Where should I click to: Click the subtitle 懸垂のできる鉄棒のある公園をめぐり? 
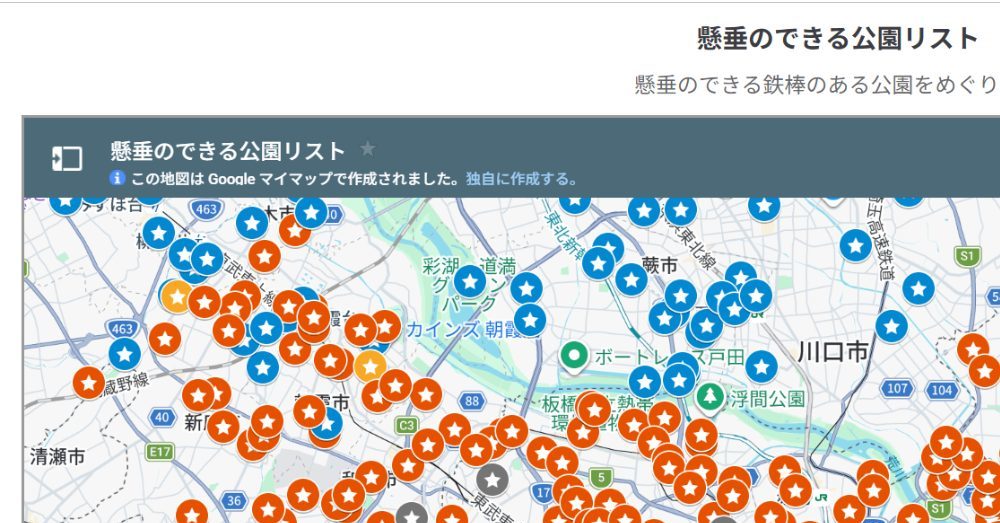(x=816, y=84)
